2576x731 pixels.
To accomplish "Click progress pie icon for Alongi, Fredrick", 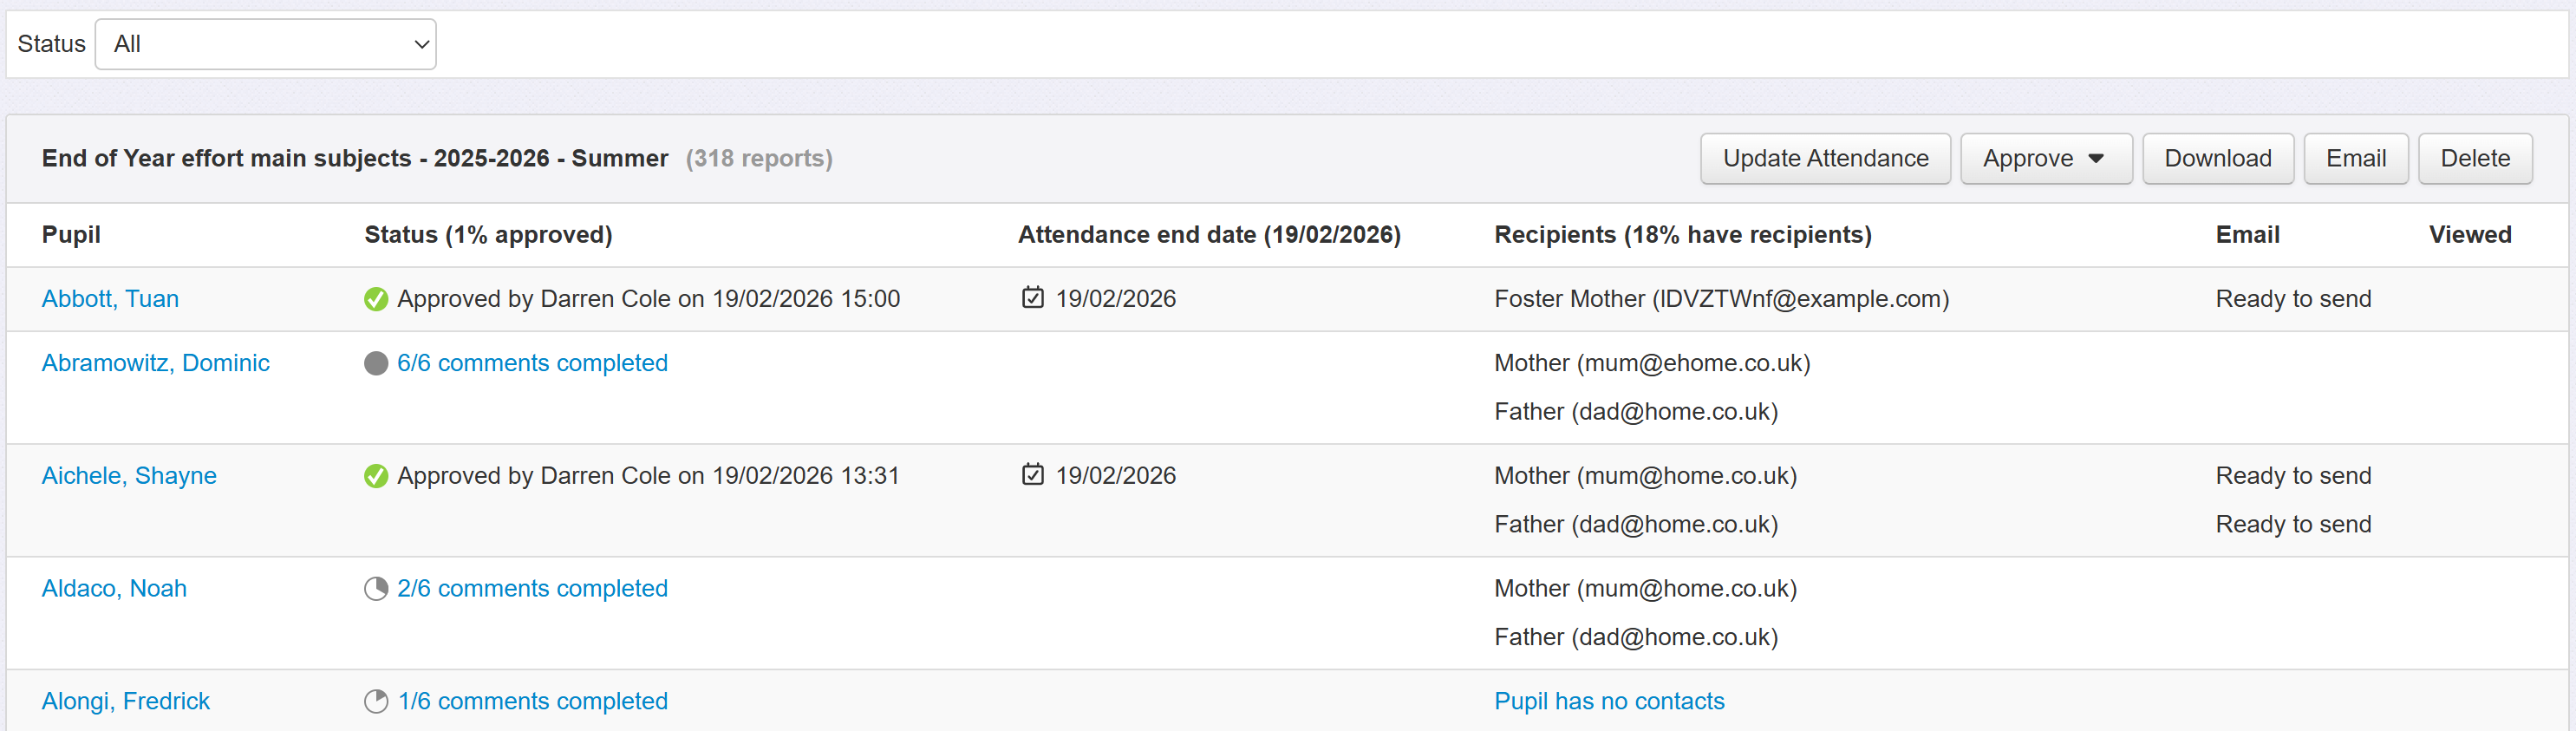I will coord(376,701).
